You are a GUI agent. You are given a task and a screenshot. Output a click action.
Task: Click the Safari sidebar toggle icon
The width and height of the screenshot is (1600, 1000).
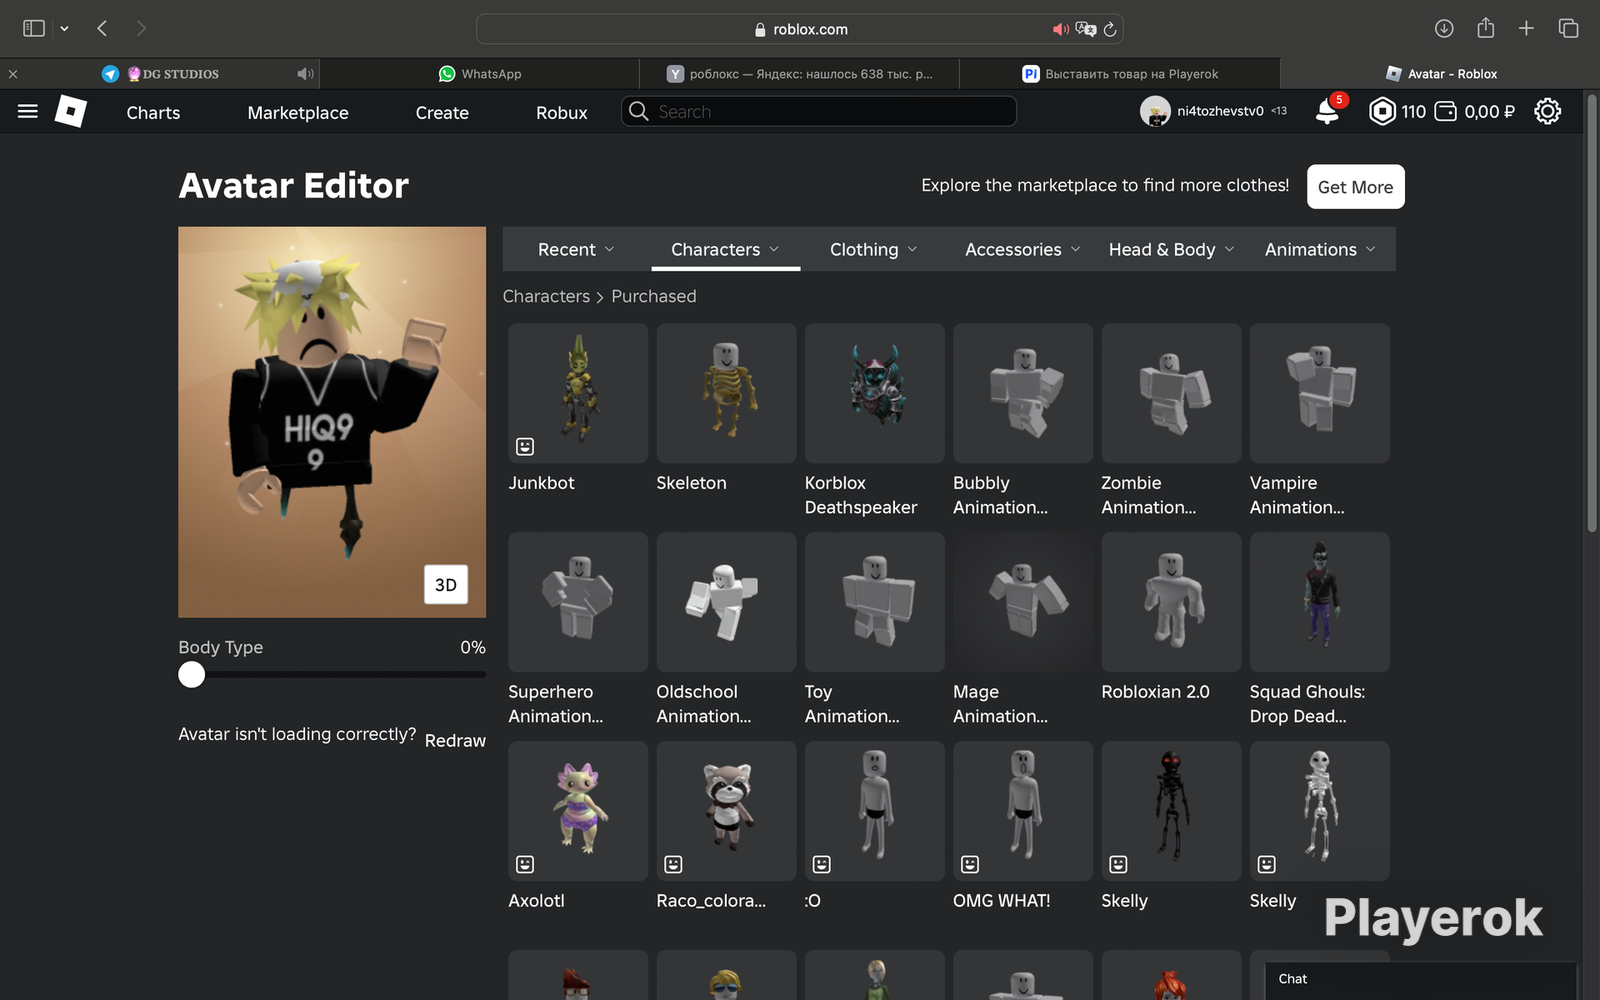pos(34,28)
